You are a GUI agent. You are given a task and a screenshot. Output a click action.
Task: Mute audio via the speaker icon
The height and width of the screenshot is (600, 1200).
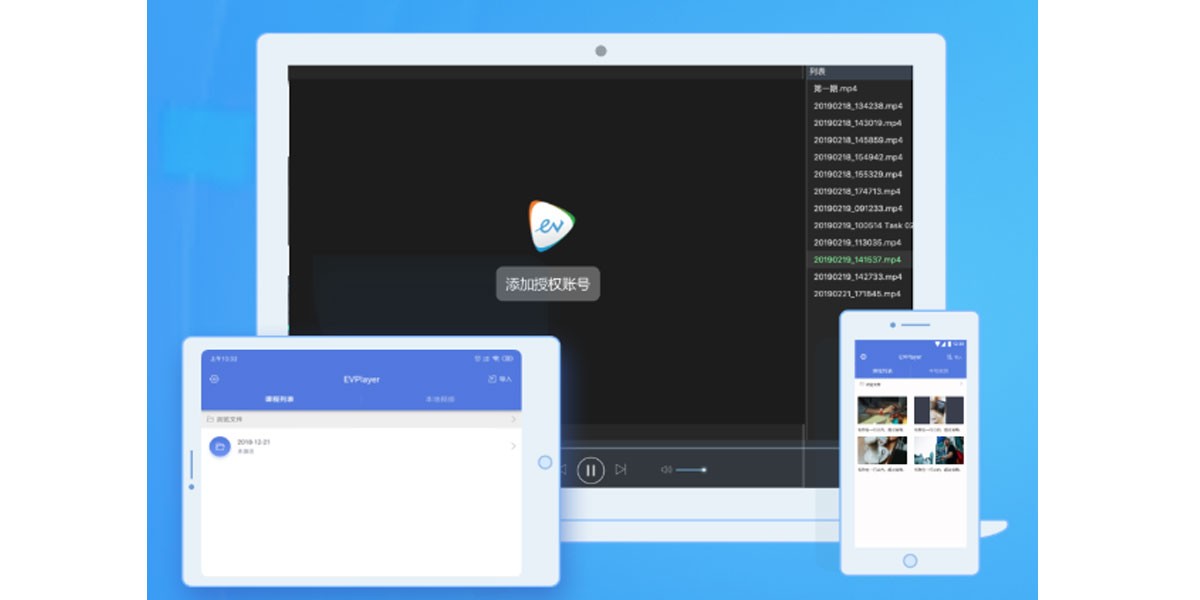tap(664, 469)
